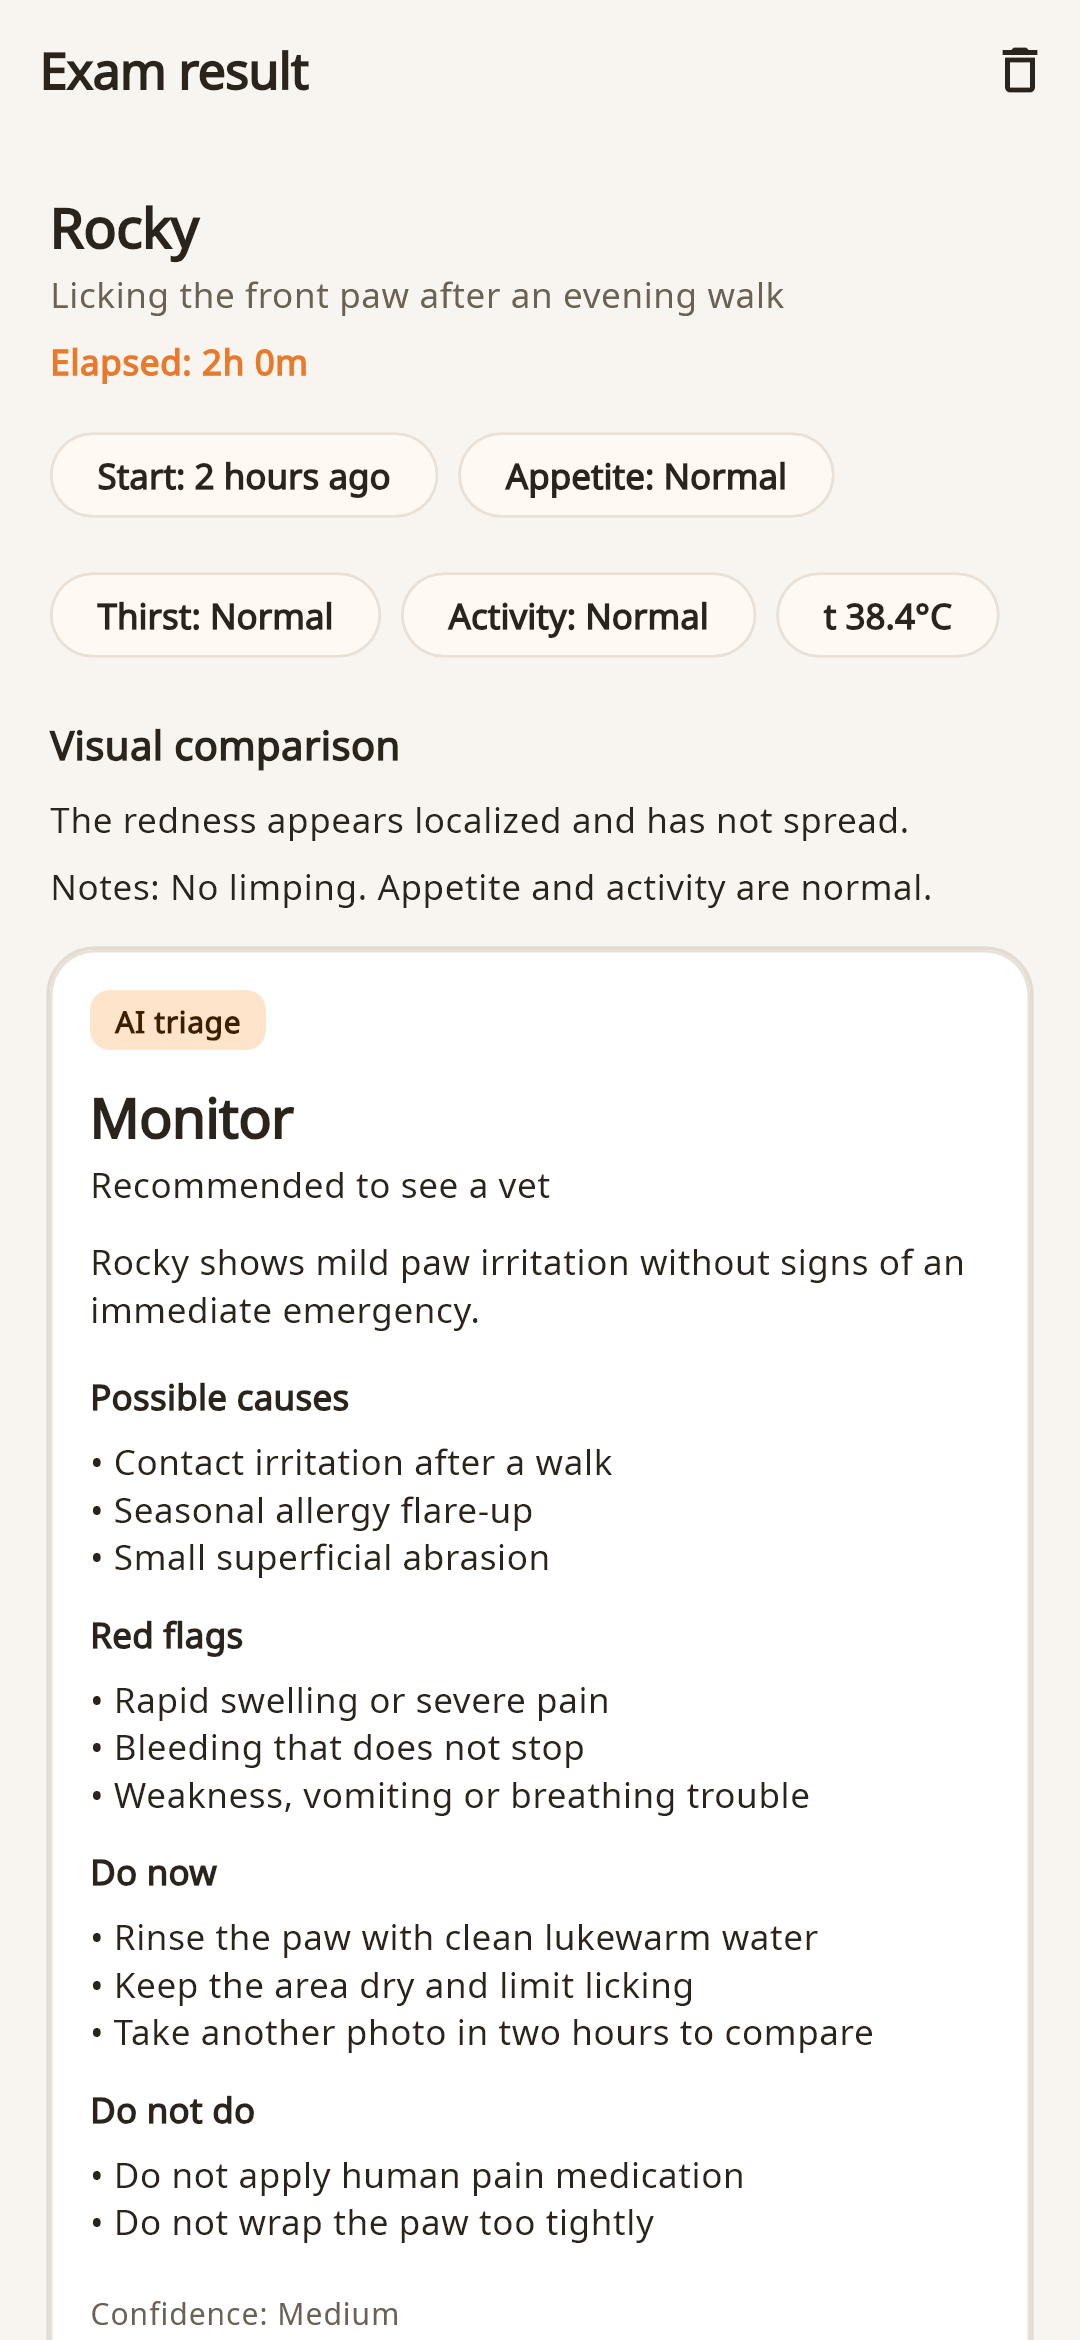
Task: Tap the 'Do now' heading
Action: (x=154, y=1873)
